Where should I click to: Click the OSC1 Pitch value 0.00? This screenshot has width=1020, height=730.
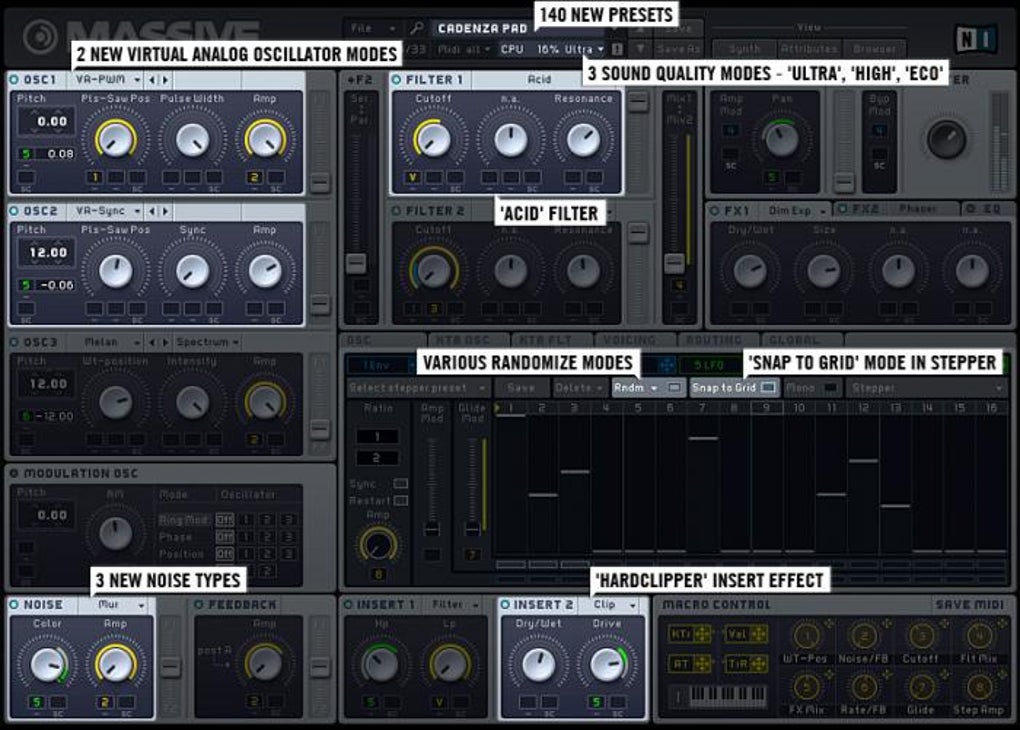coord(47,122)
